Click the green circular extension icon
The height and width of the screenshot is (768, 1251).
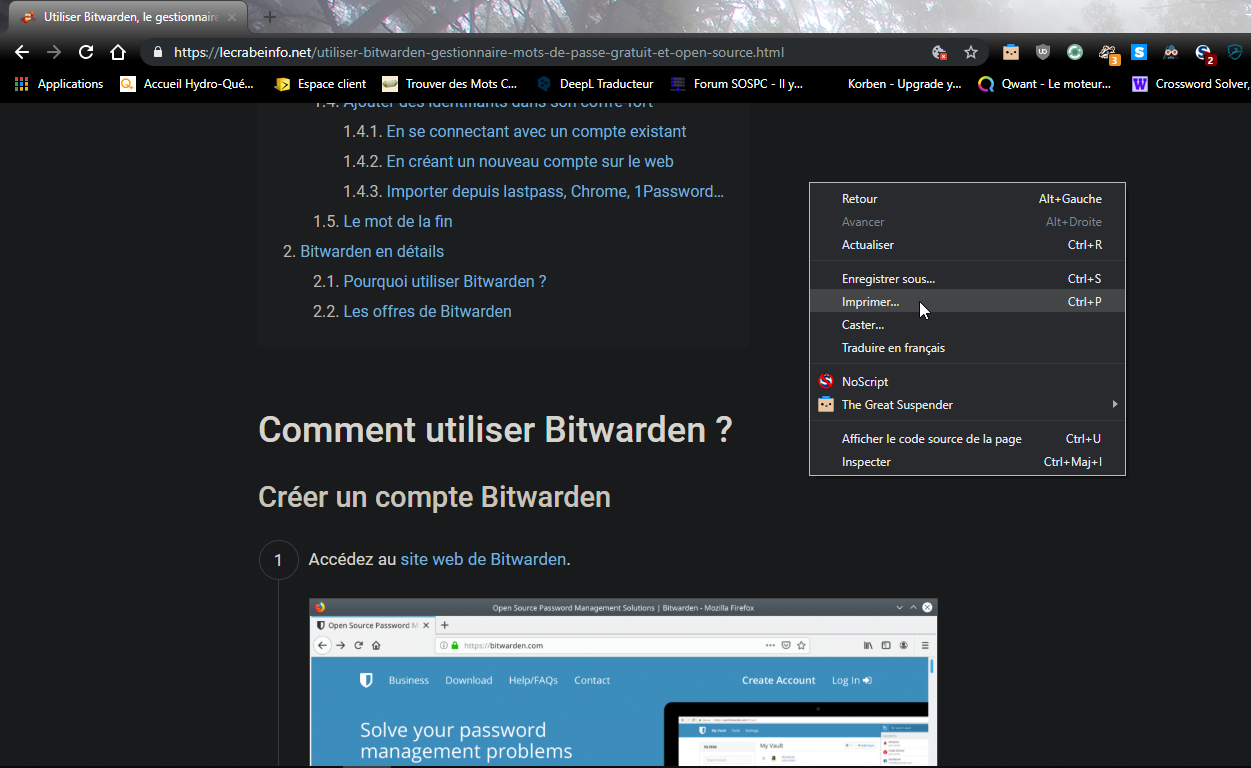[1075, 52]
